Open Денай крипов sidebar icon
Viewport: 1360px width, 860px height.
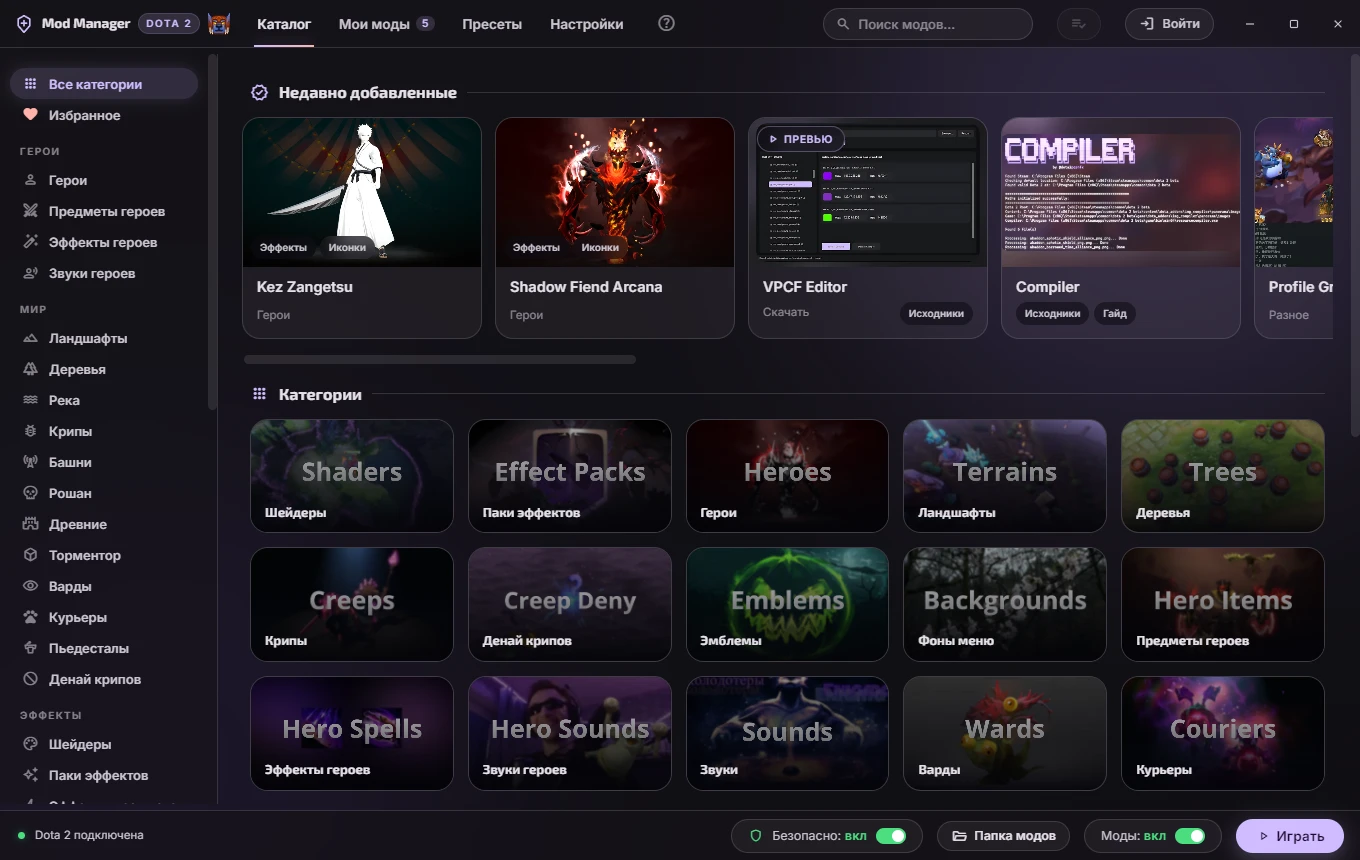coord(30,679)
